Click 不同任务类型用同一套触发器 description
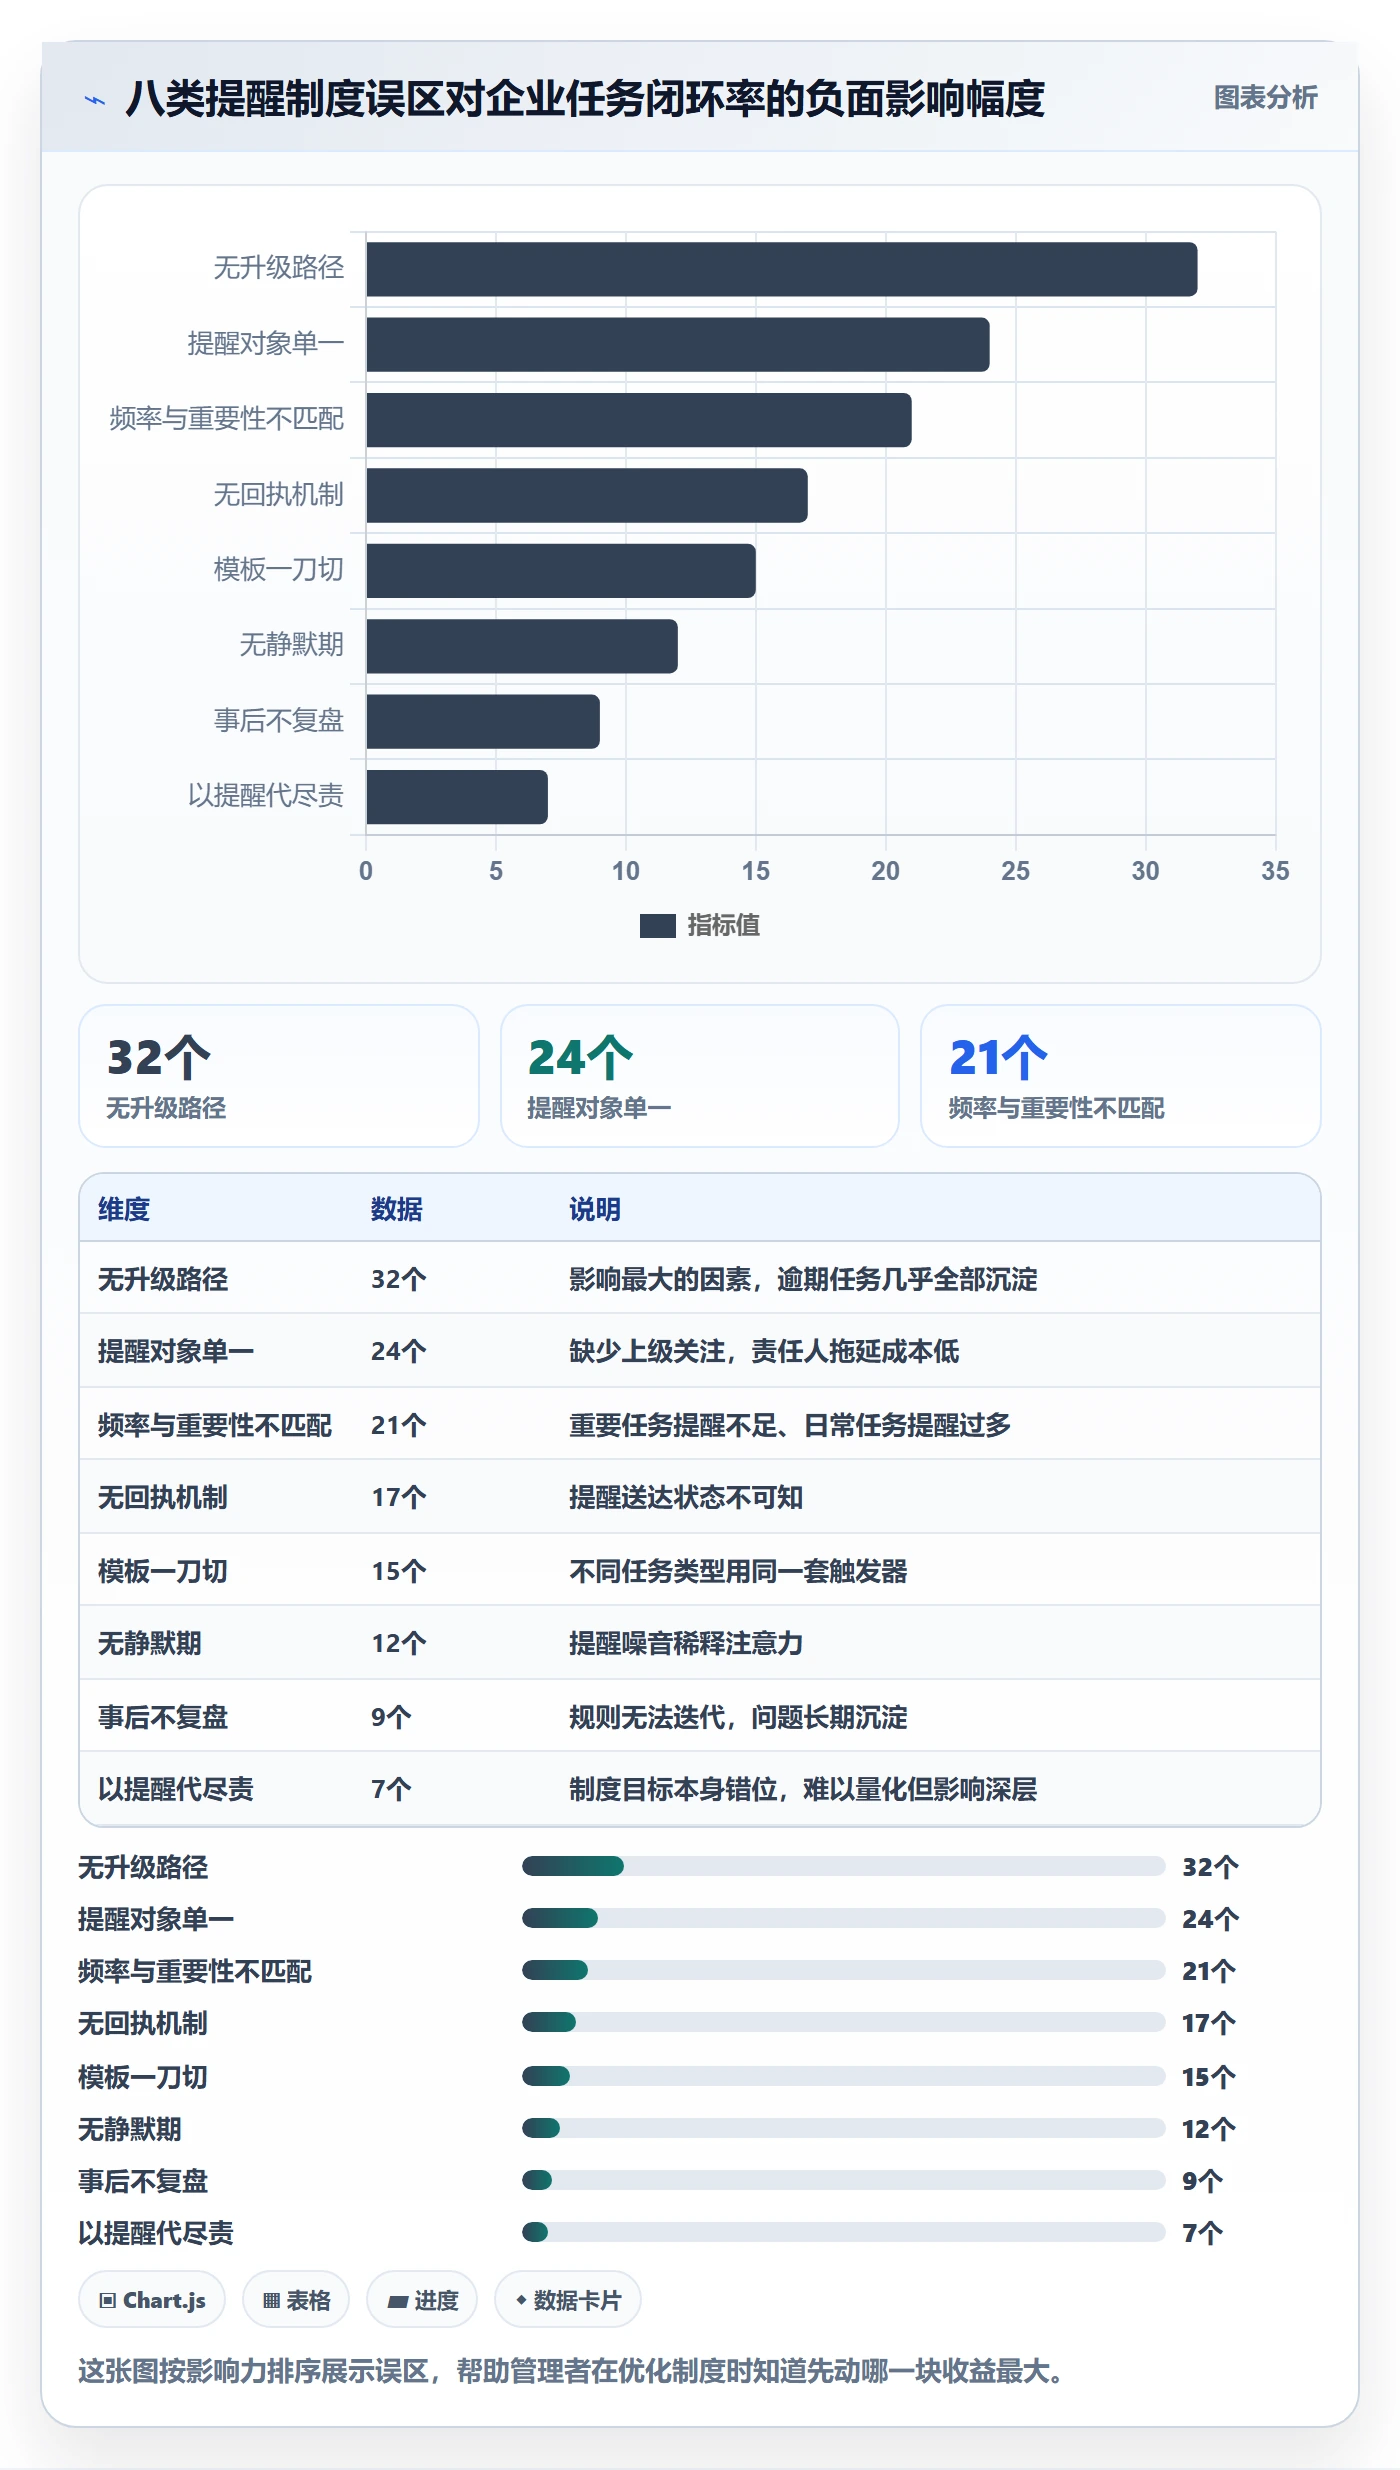This screenshot has height=2470, width=1400. click(738, 1571)
